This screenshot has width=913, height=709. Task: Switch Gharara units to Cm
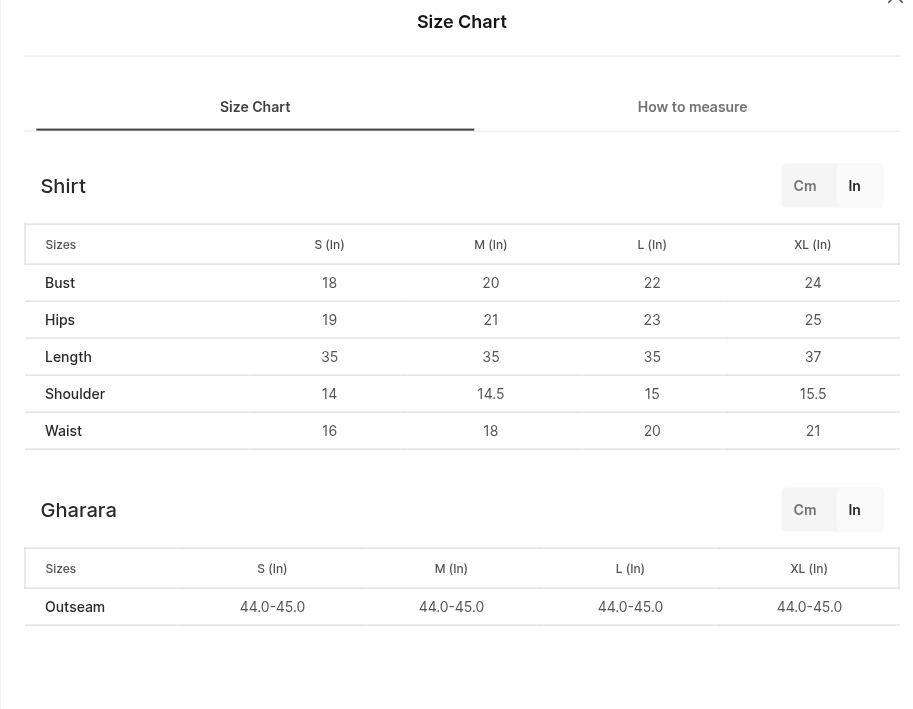(805, 510)
